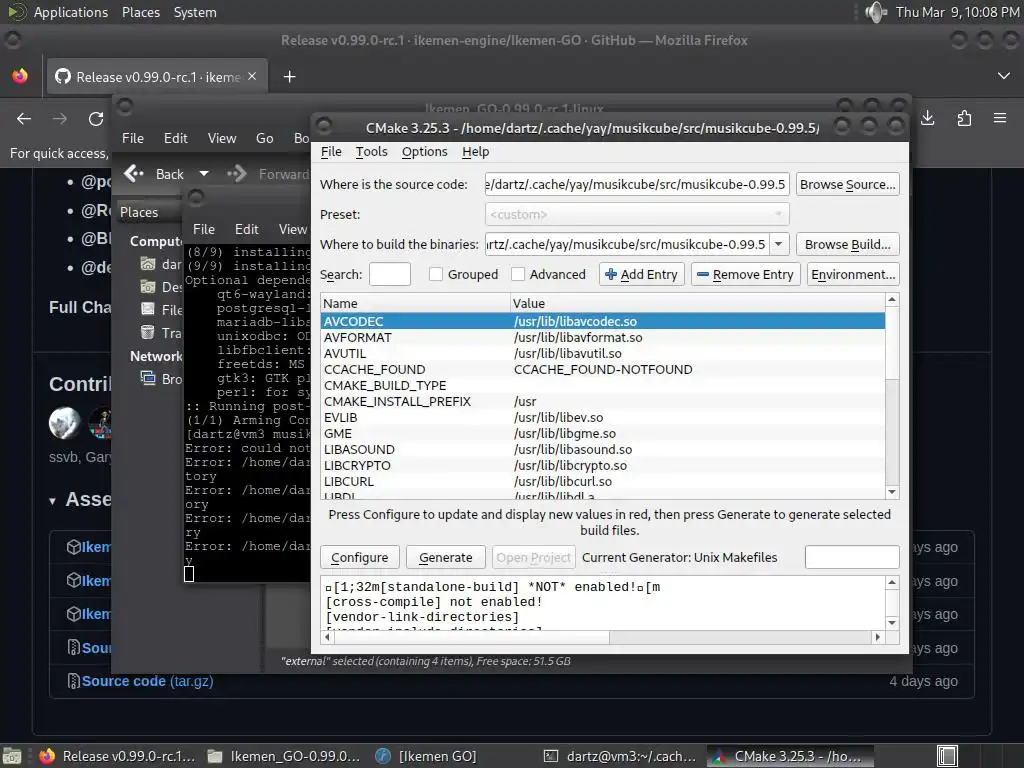
Task: Select the AVUTIL cache entry
Action: click(x=602, y=353)
